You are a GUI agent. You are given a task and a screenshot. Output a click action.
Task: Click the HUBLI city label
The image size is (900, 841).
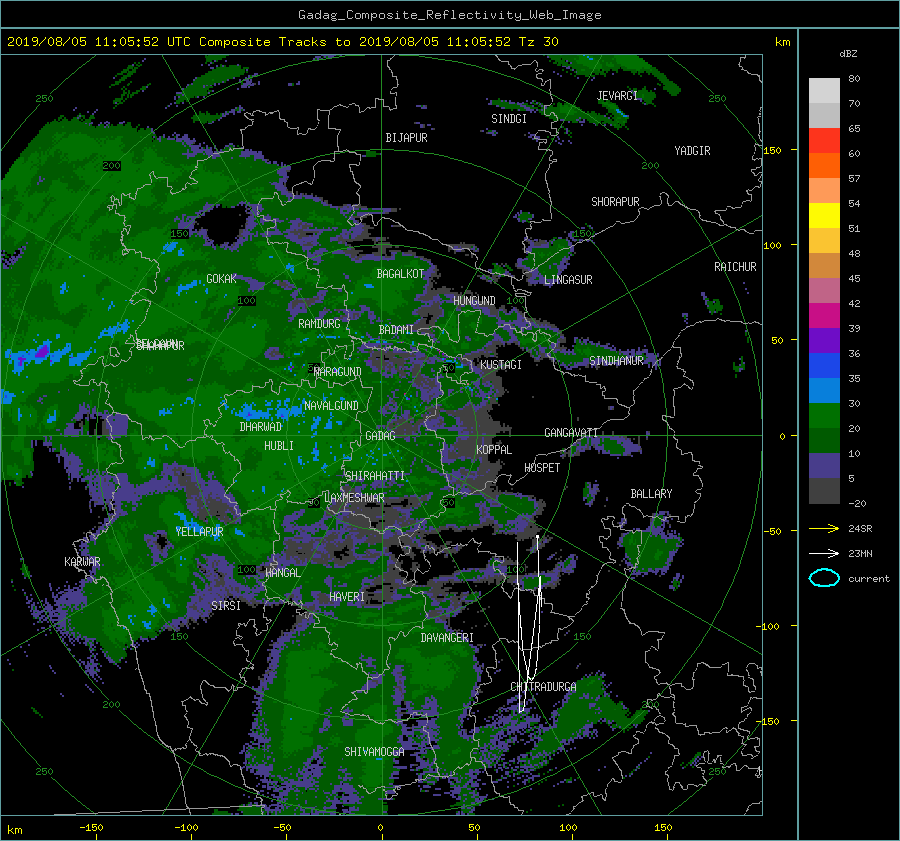pyautogui.click(x=279, y=445)
